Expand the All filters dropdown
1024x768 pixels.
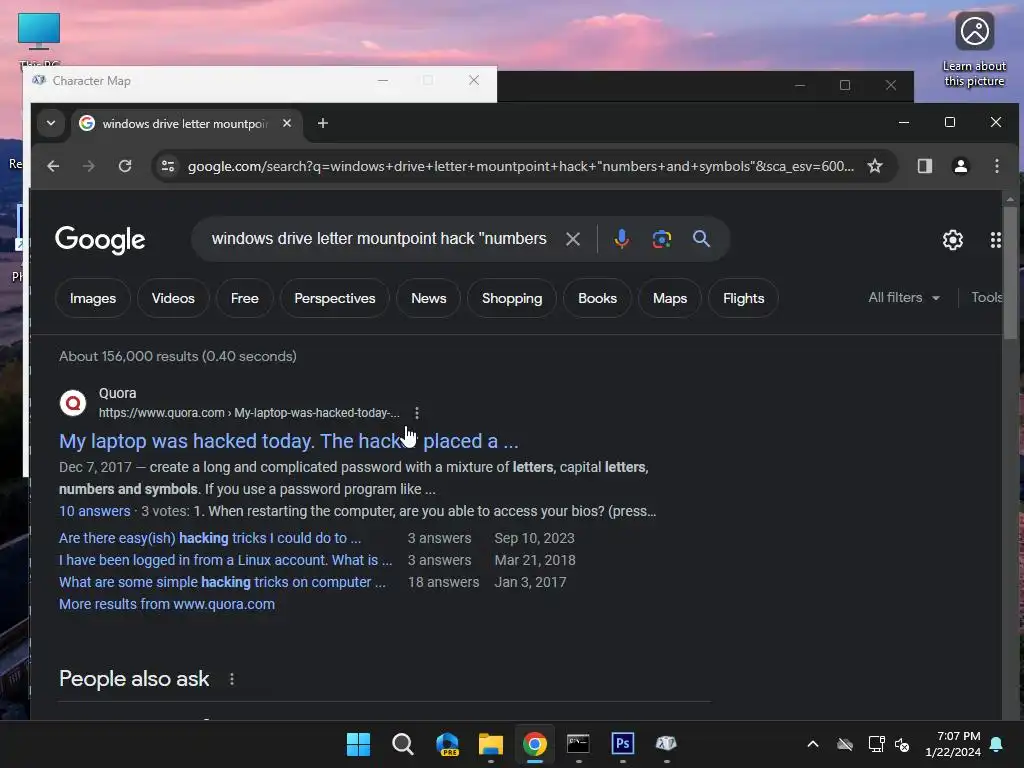(x=904, y=298)
